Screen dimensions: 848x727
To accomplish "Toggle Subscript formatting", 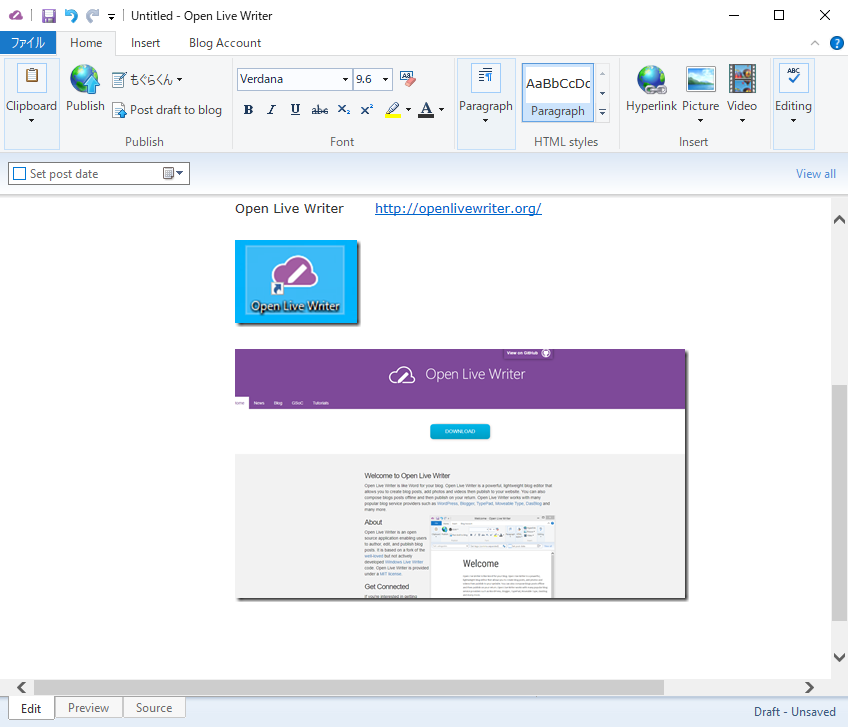I will tap(343, 110).
